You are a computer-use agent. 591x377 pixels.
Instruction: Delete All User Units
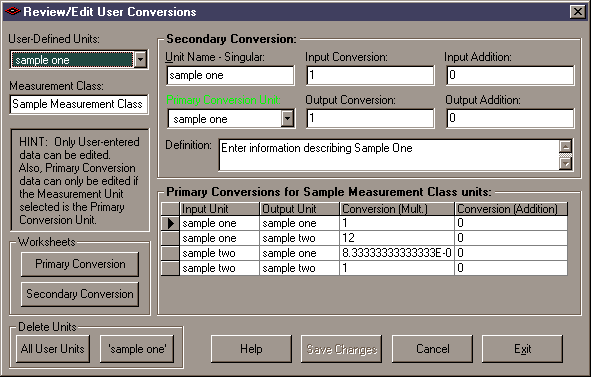click(x=53, y=349)
